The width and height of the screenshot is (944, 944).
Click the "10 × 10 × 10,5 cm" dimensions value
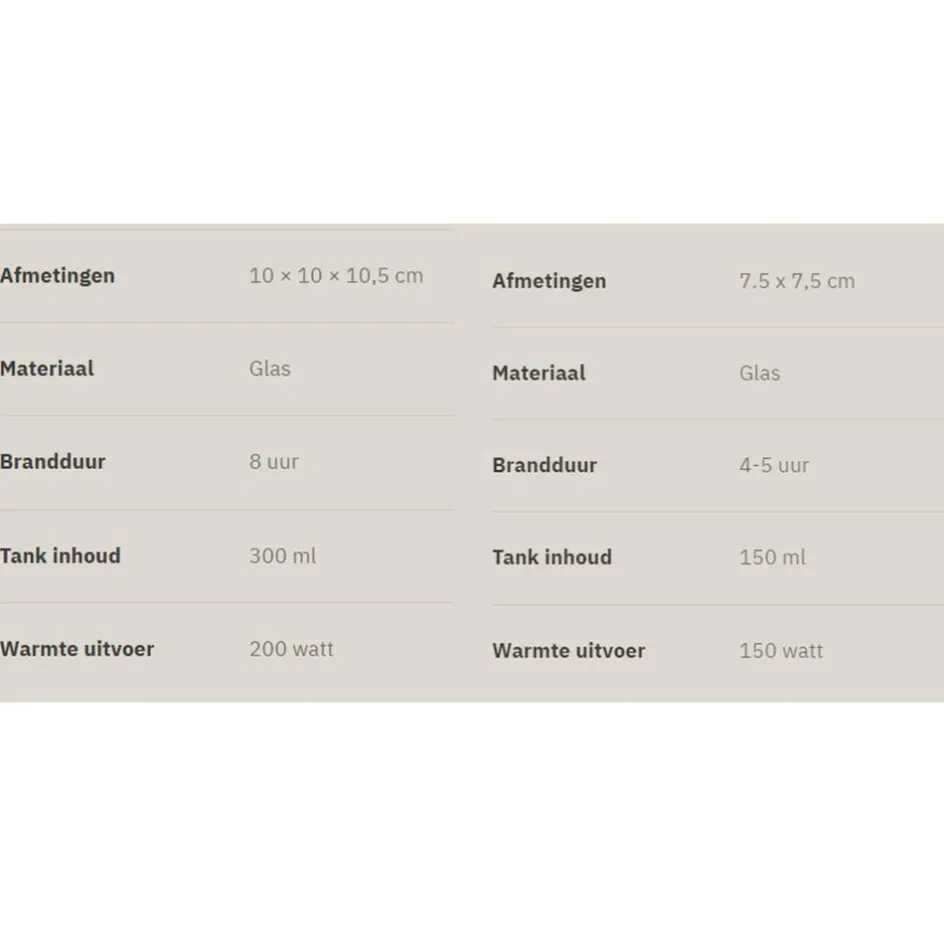tap(336, 276)
